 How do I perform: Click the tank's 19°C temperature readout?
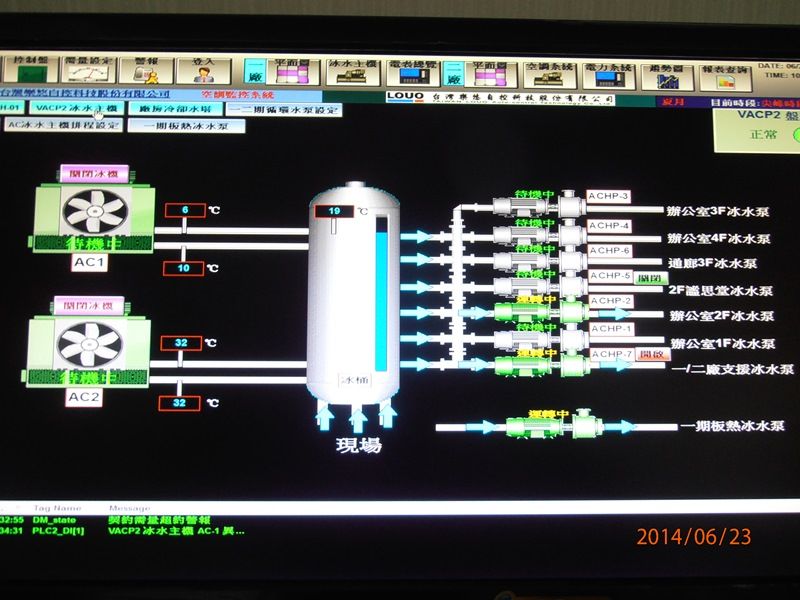(x=334, y=211)
